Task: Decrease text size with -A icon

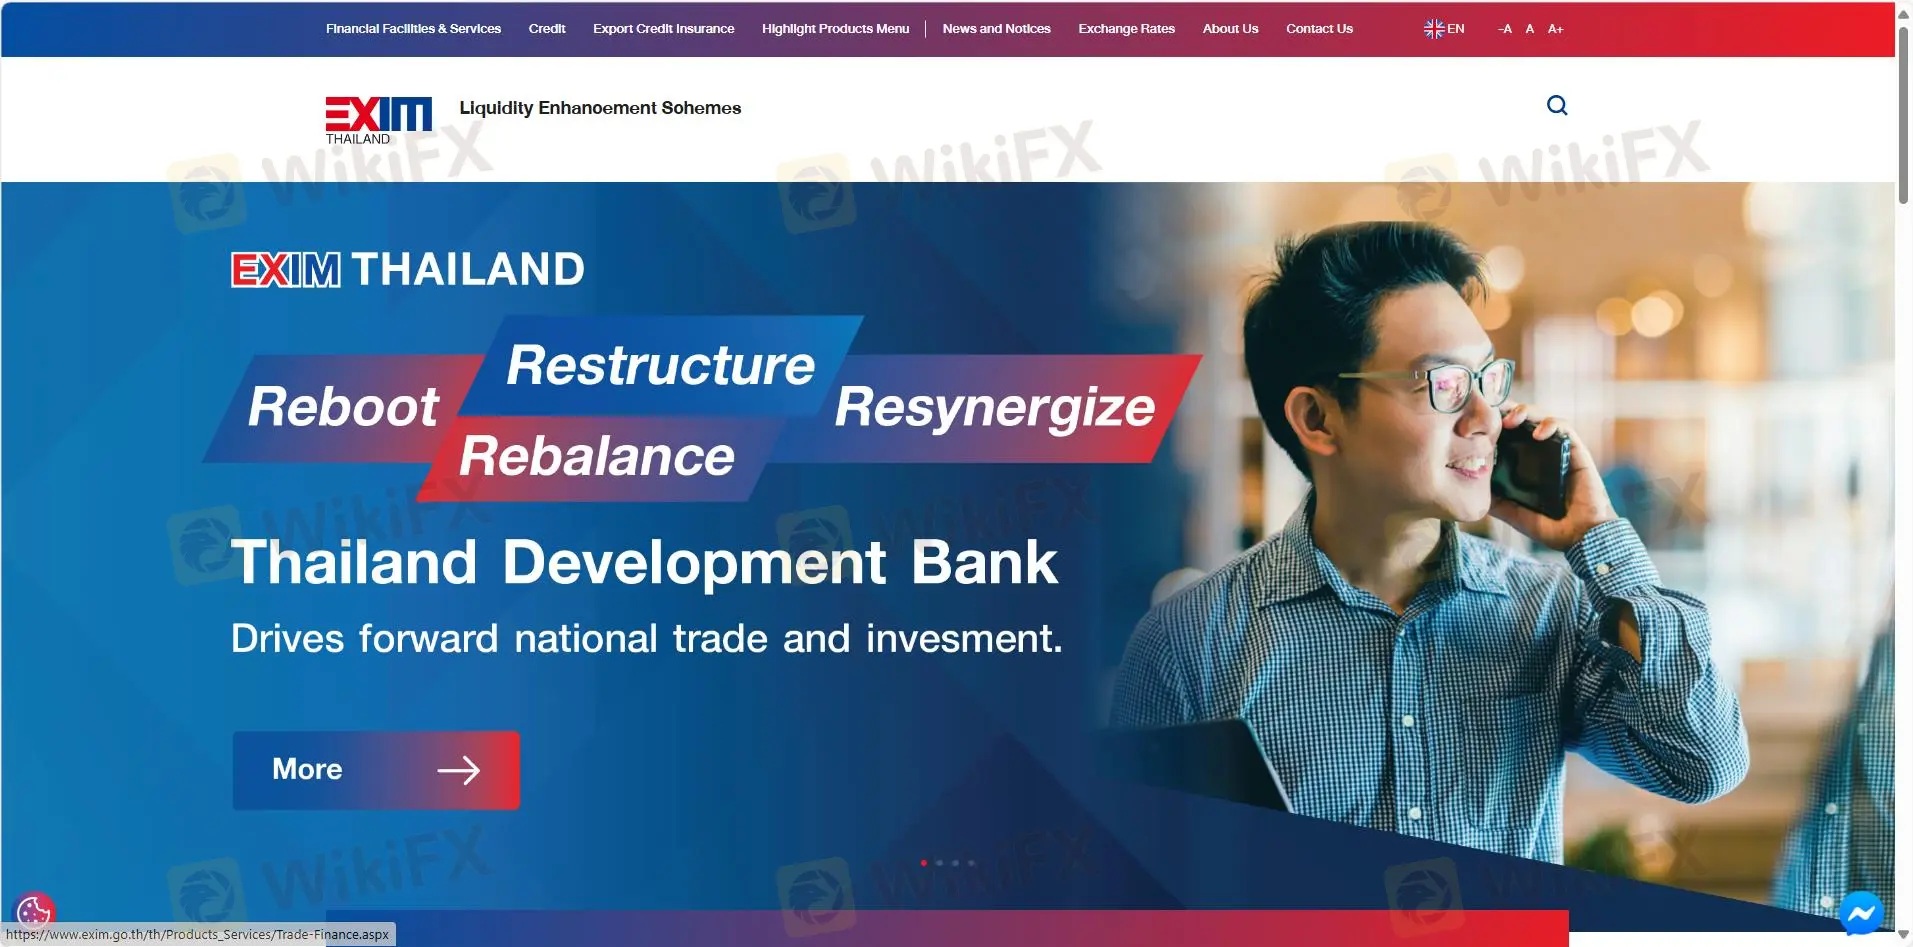Action: click(x=1505, y=29)
